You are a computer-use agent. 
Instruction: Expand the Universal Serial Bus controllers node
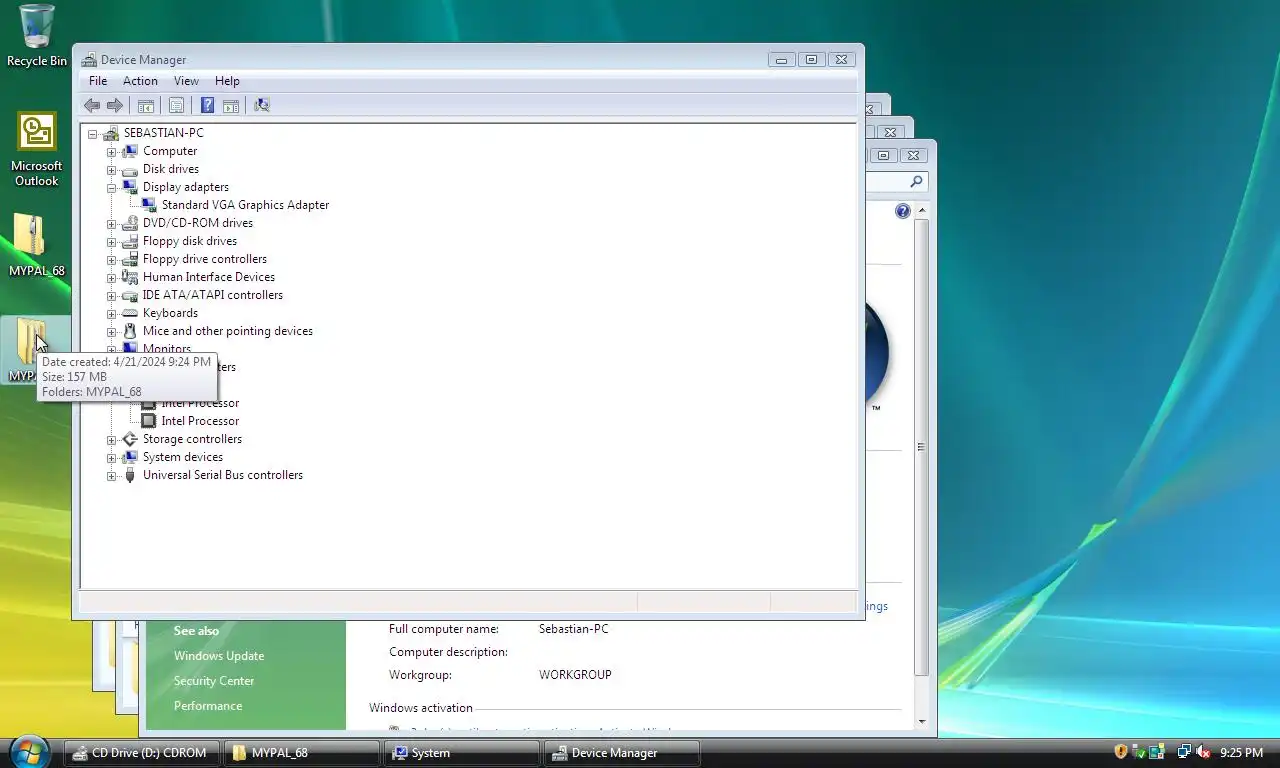[111, 475]
